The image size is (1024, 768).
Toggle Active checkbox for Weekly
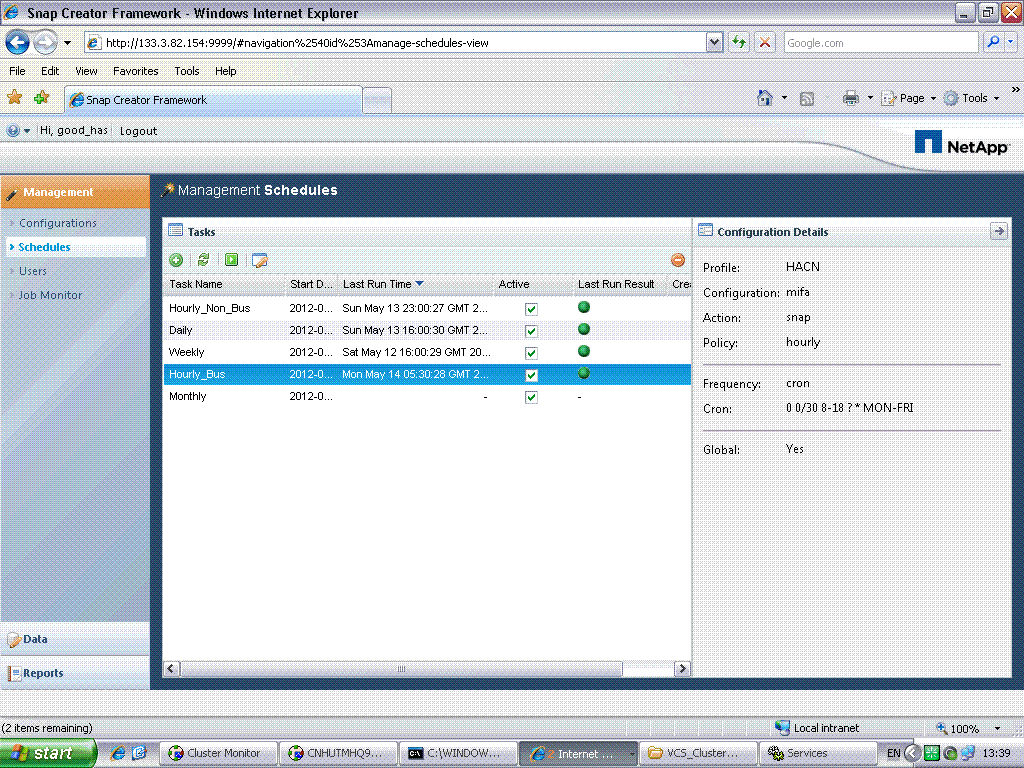532,353
